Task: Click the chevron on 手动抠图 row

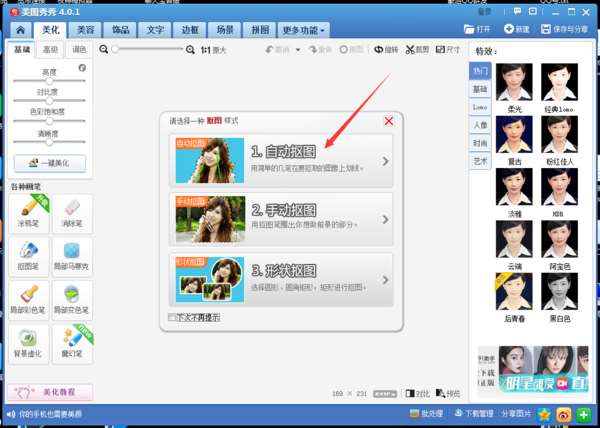Action: click(385, 220)
